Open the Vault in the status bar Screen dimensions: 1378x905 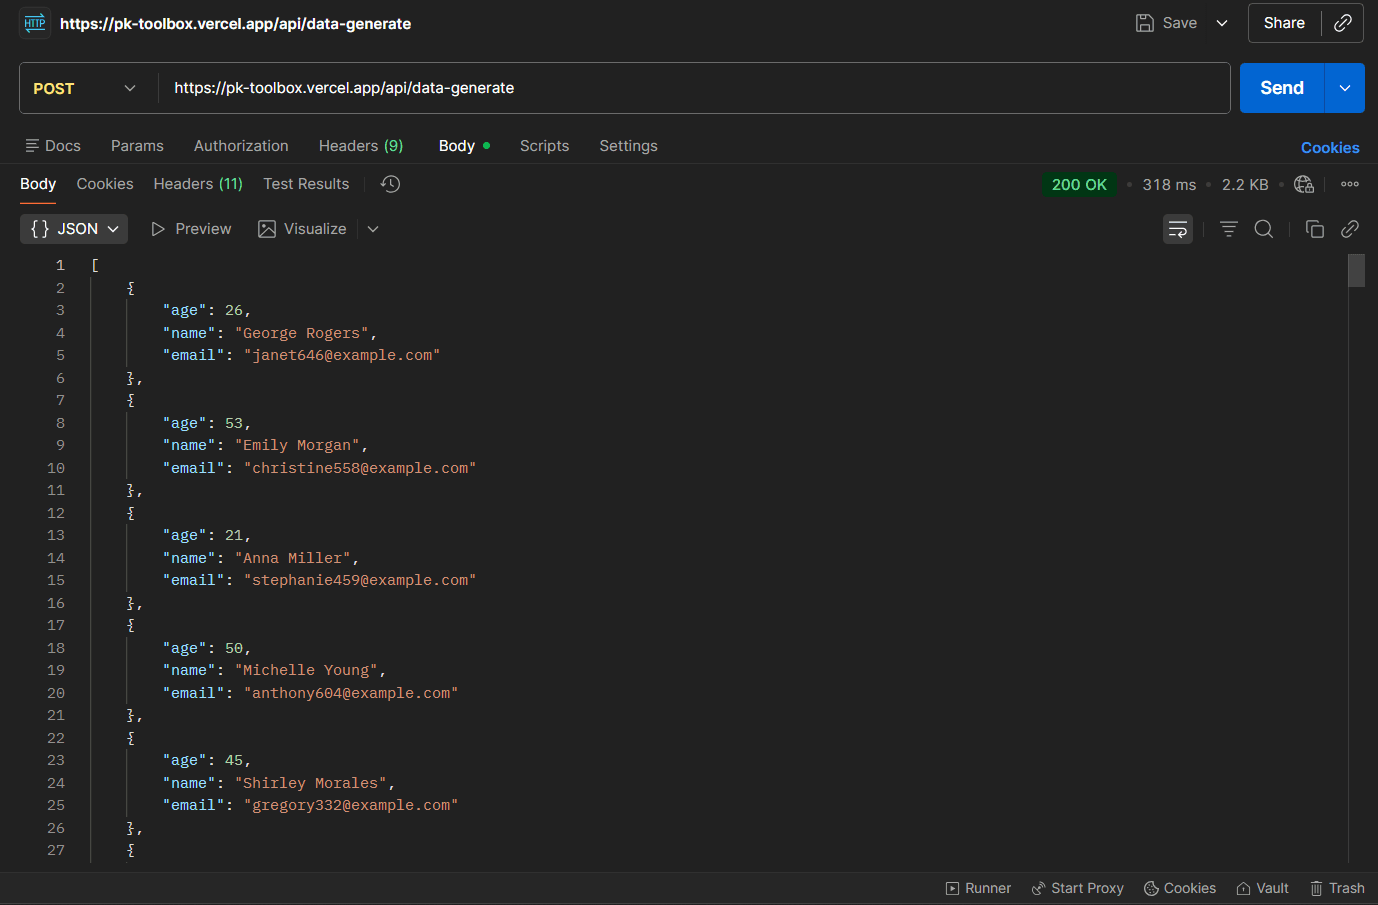click(x=1262, y=888)
